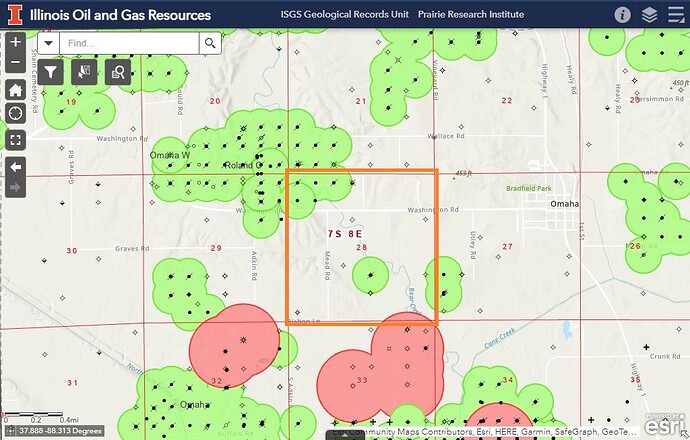Open the ISGS Geological Records Unit link
The width and height of the screenshot is (690, 440).
[345, 15]
